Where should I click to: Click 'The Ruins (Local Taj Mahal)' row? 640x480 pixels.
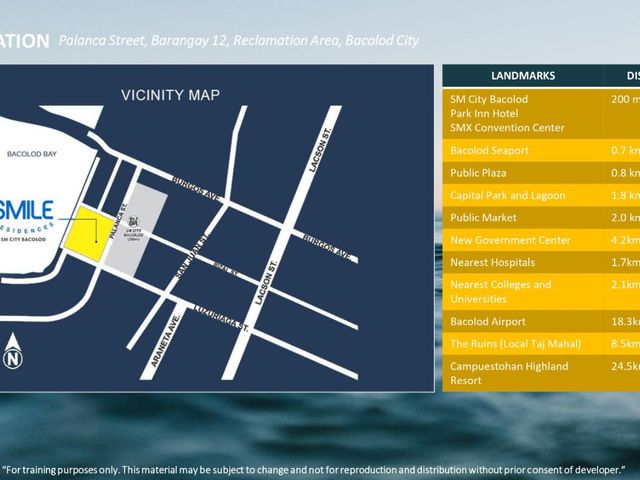click(541, 344)
